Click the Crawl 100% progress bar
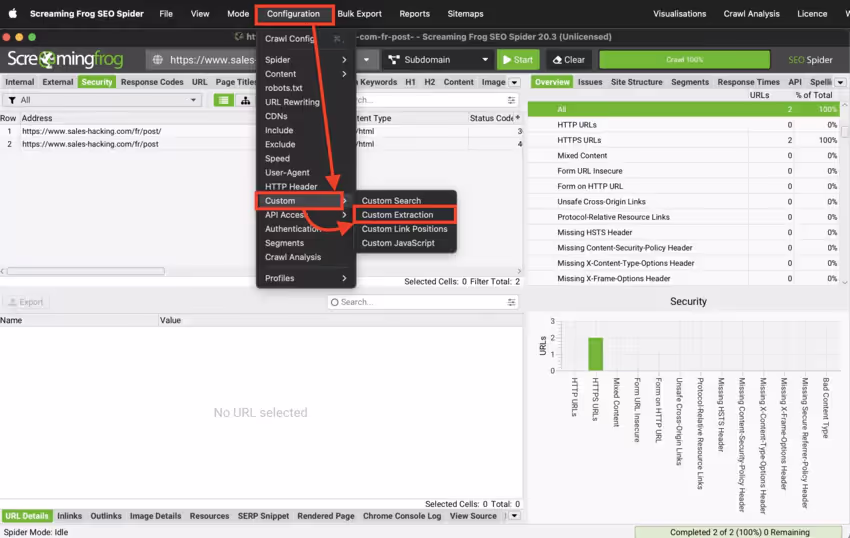The image size is (850, 538). tap(684, 60)
